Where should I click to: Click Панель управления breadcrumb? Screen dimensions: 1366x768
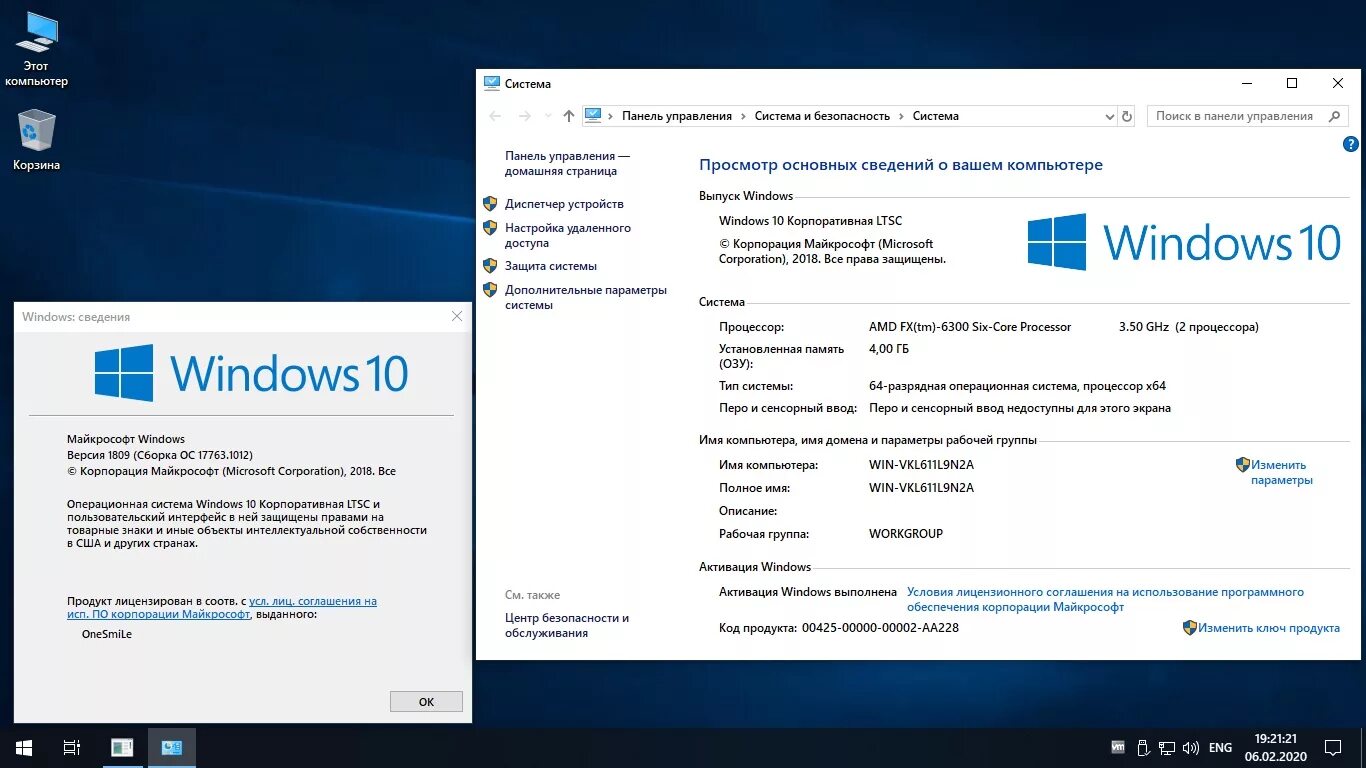(x=677, y=116)
